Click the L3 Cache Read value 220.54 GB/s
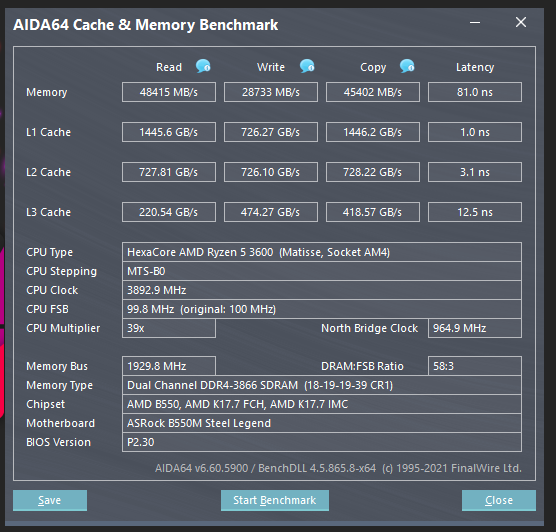Image resolution: width=556 pixels, height=532 pixels. 169,212
